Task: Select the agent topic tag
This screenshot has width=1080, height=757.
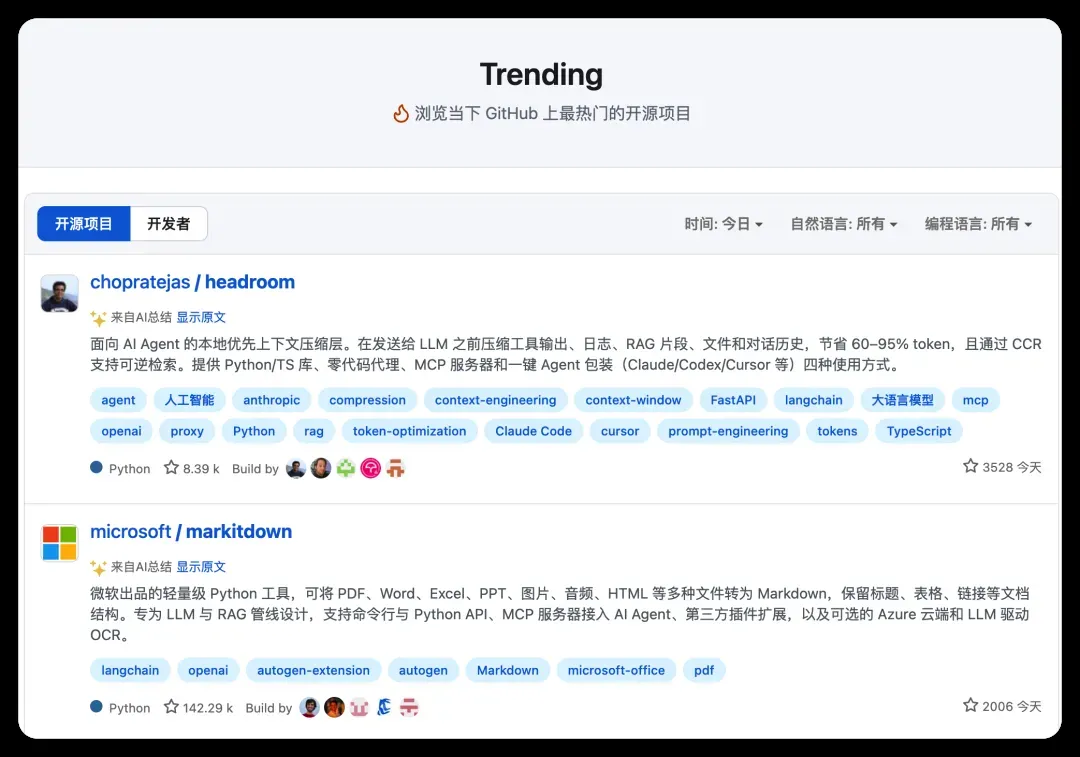Action: 118,400
